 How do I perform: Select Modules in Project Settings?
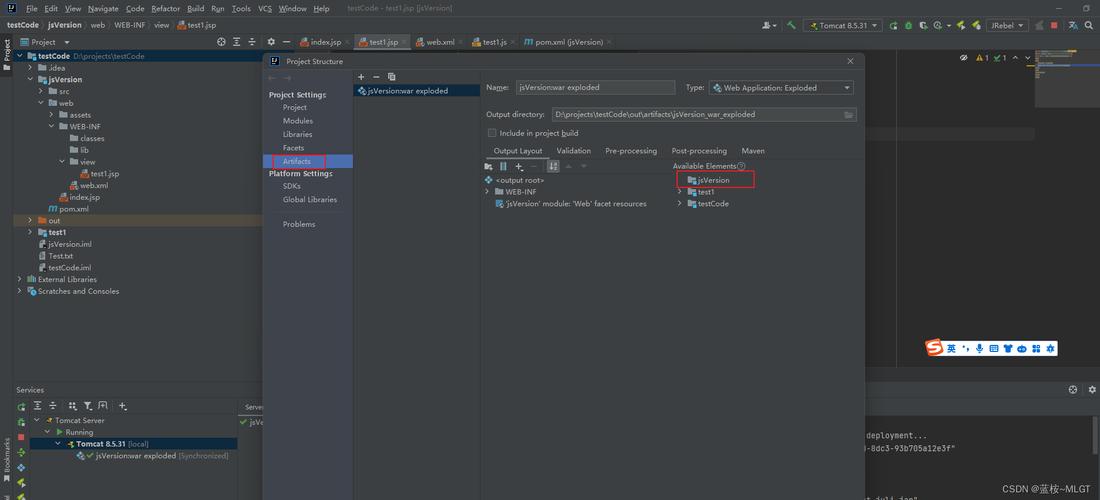(x=297, y=121)
